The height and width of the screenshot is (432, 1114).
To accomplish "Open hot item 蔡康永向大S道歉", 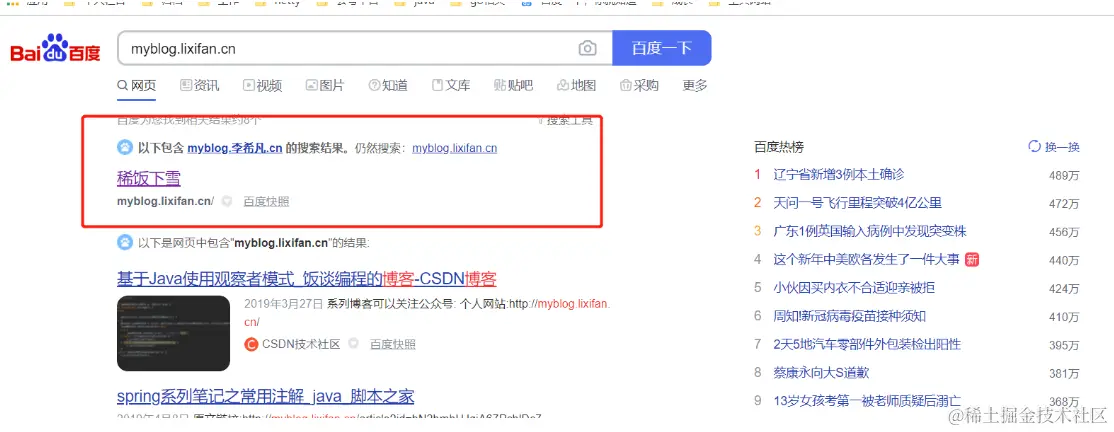I will click(x=821, y=373).
